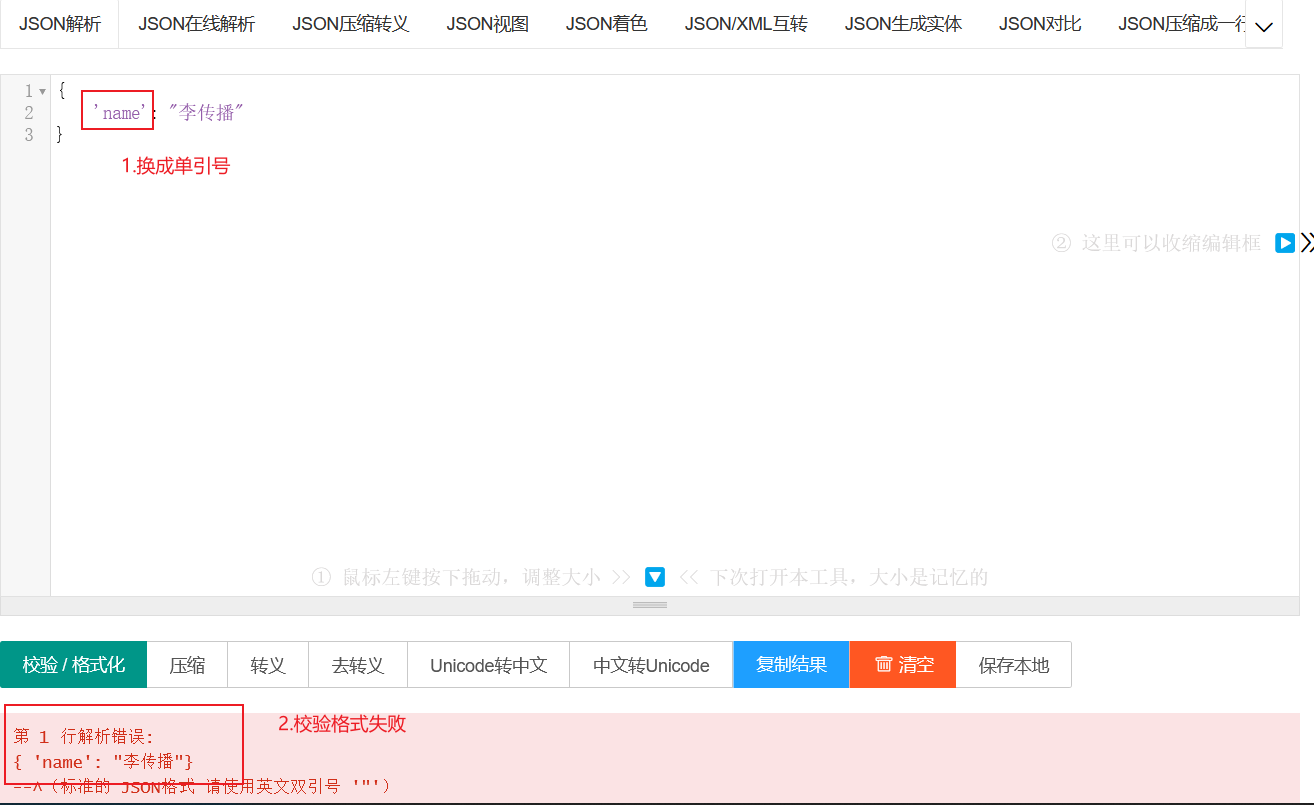Expand the tab list chevron dropdown
Image resolution: width=1314 pixels, height=805 pixels.
1263,27
